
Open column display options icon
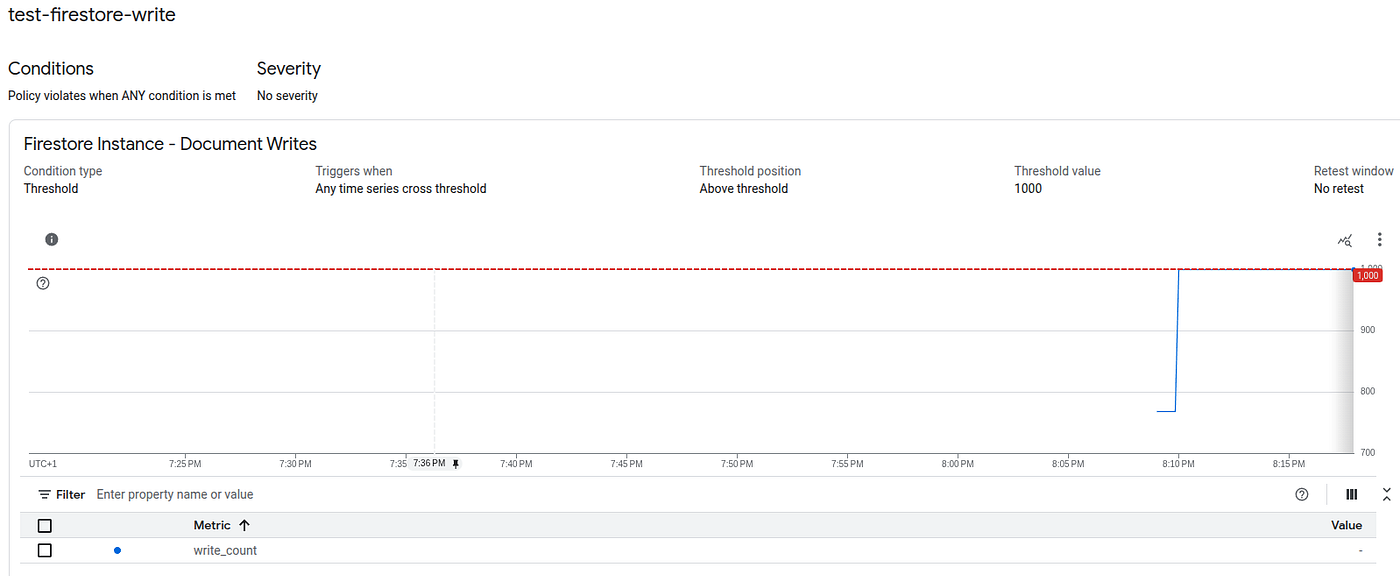1352,495
